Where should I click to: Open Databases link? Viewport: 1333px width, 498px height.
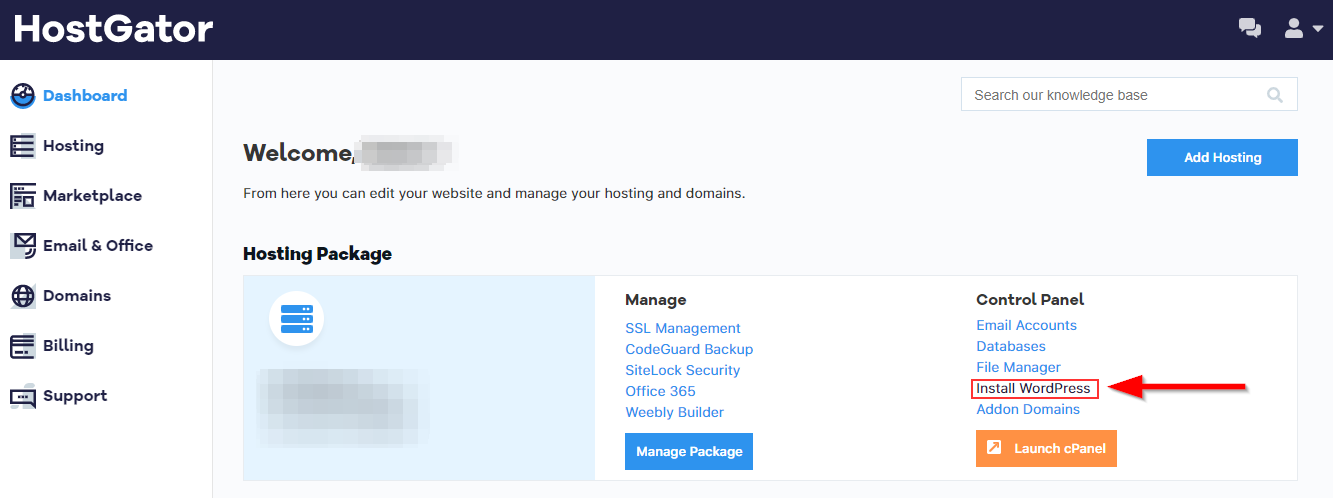coord(1011,346)
